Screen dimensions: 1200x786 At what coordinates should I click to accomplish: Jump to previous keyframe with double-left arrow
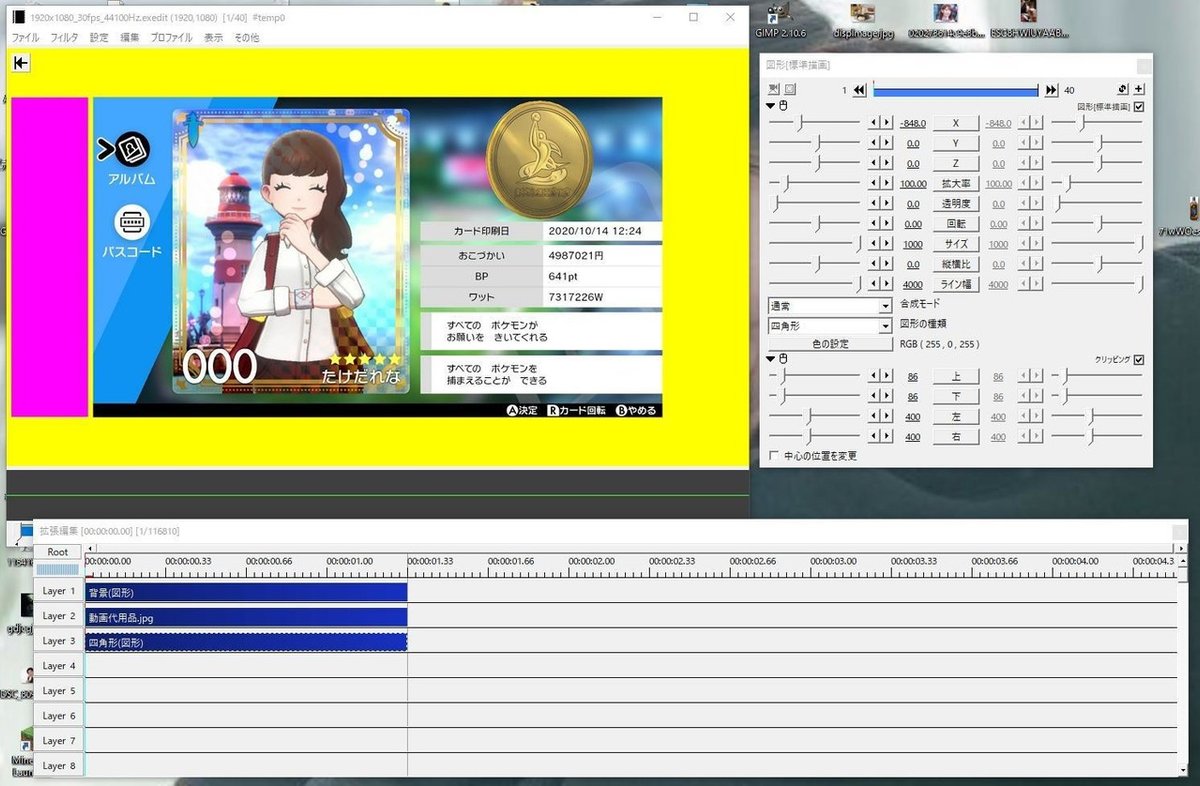click(x=859, y=90)
